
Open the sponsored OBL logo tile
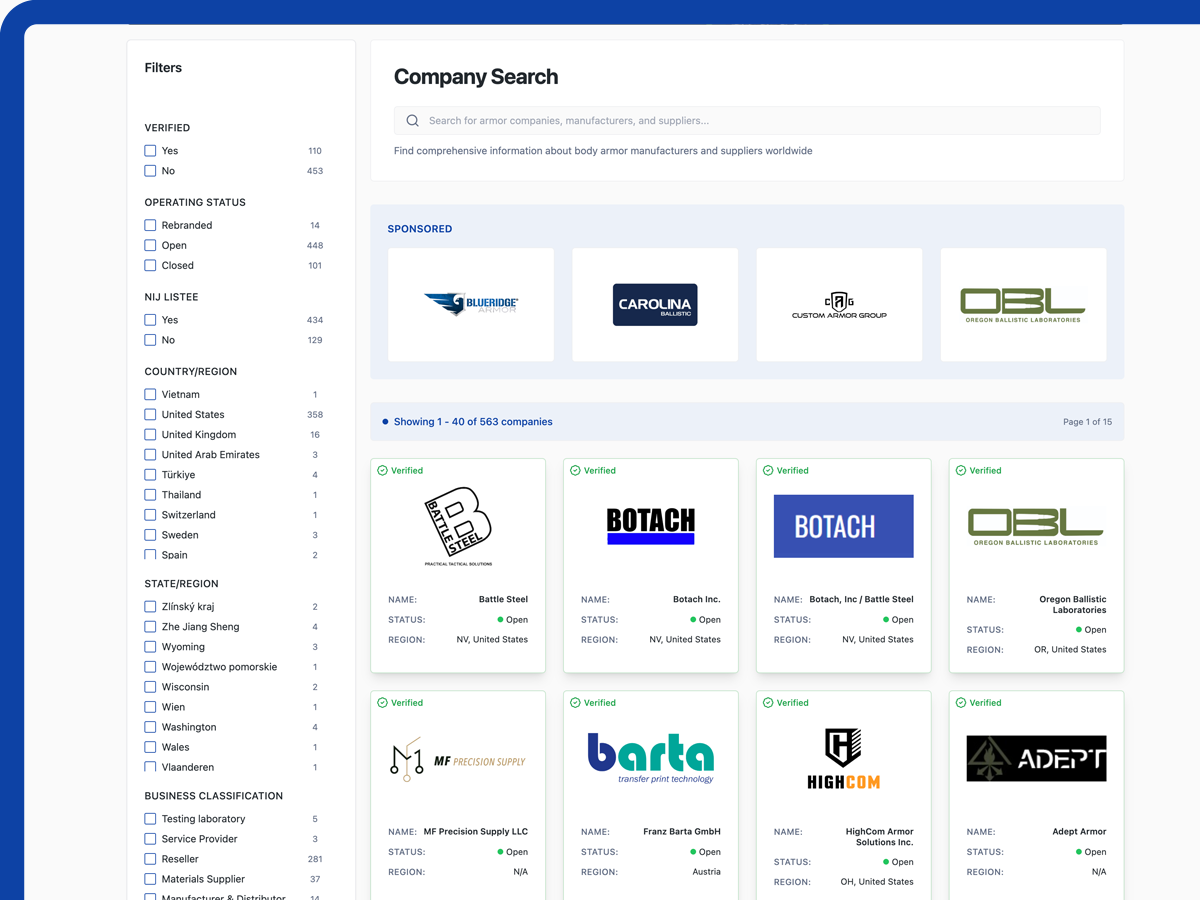[x=1023, y=305]
